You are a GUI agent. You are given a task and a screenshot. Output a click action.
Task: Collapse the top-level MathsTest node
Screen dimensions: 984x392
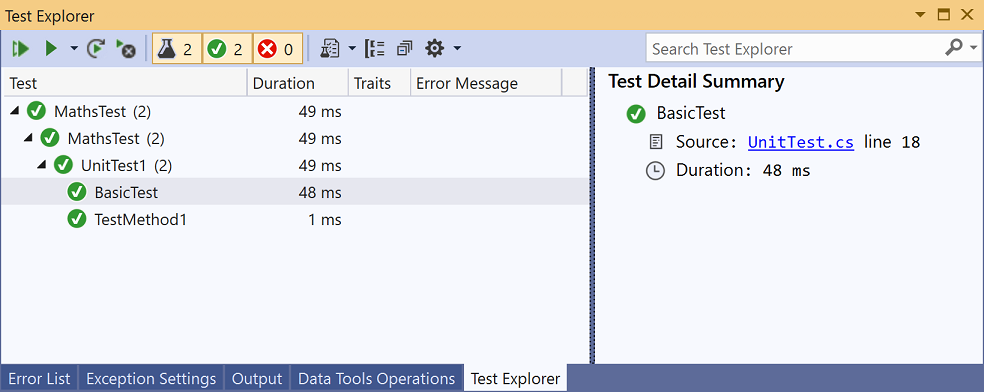[15, 111]
